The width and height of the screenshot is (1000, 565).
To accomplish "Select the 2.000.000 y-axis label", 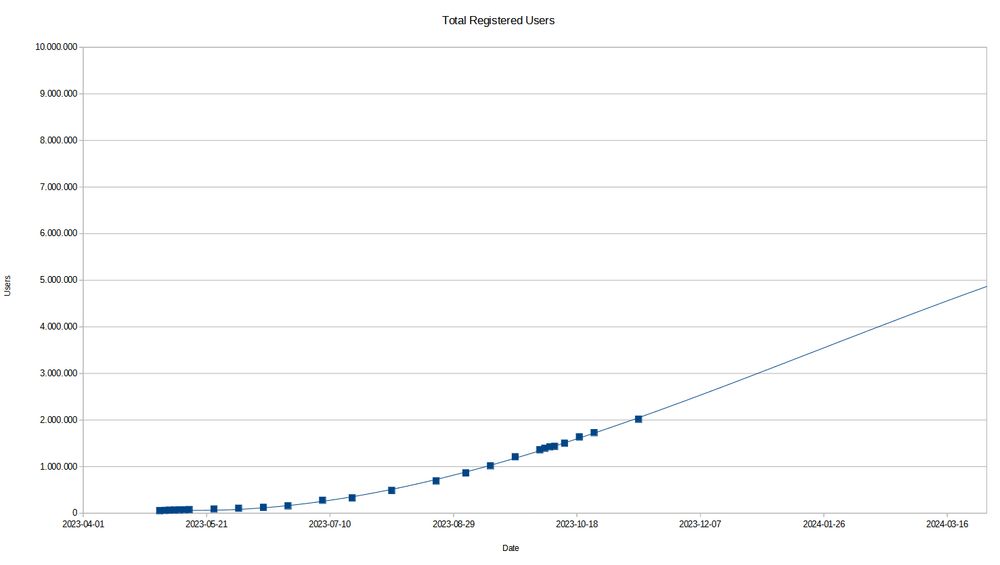I will tap(59, 420).
